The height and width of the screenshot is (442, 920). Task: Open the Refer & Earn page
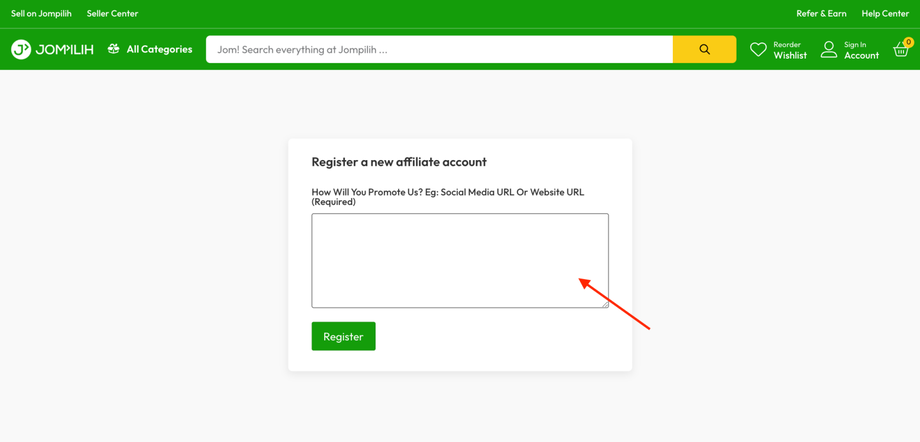tap(821, 13)
